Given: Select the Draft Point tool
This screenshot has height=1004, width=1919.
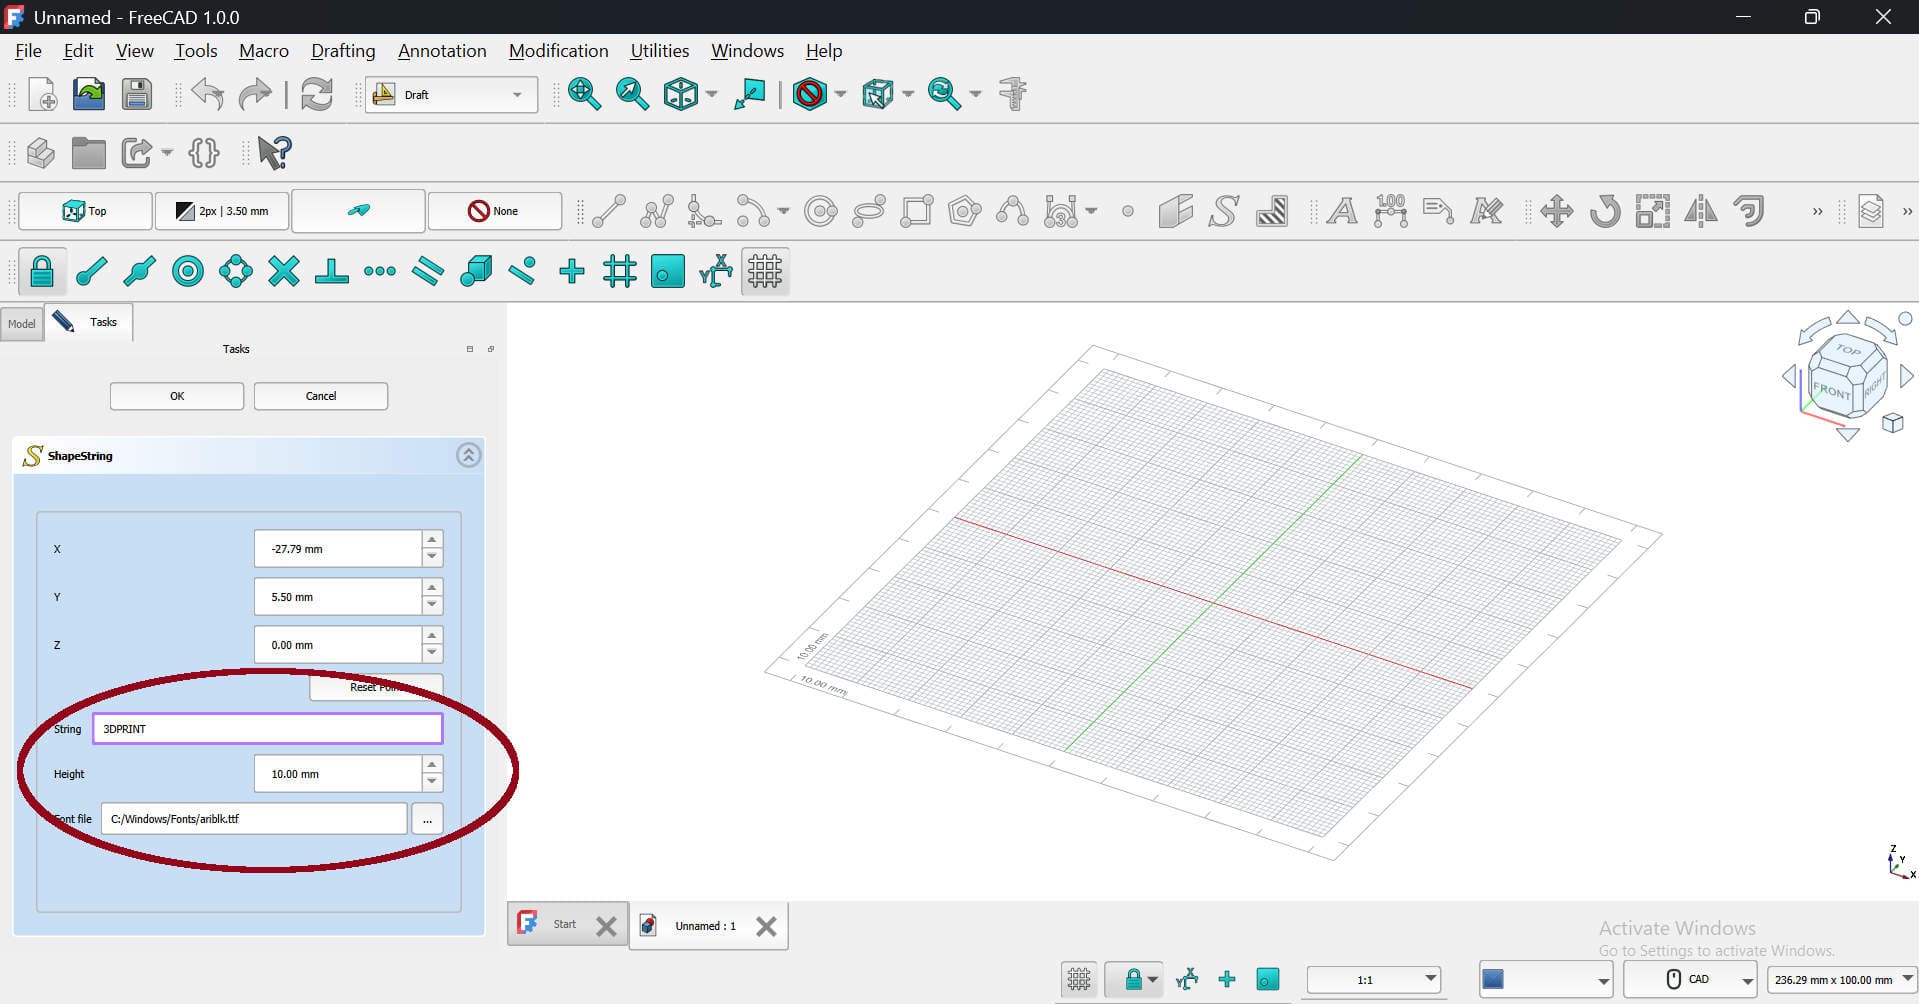Looking at the screenshot, I should 1128,211.
